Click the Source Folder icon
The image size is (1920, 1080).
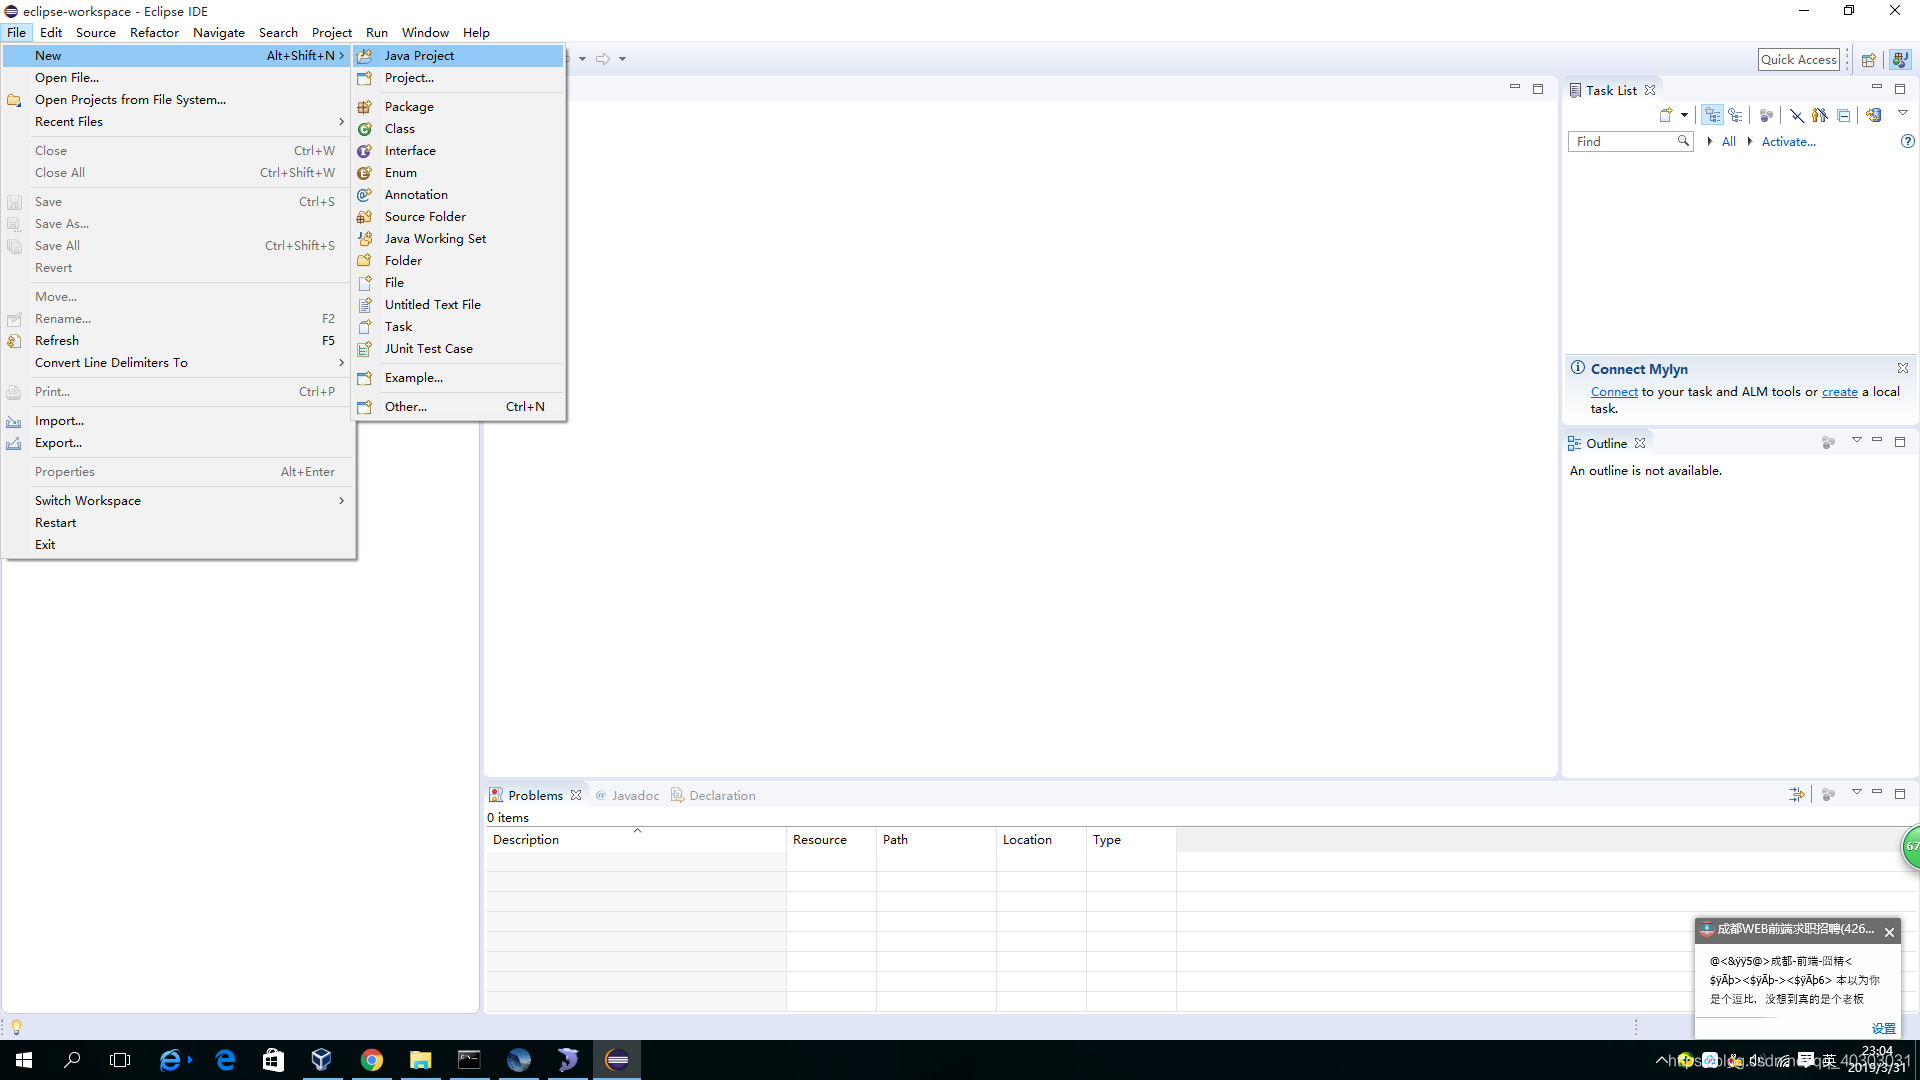click(x=365, y=217)
